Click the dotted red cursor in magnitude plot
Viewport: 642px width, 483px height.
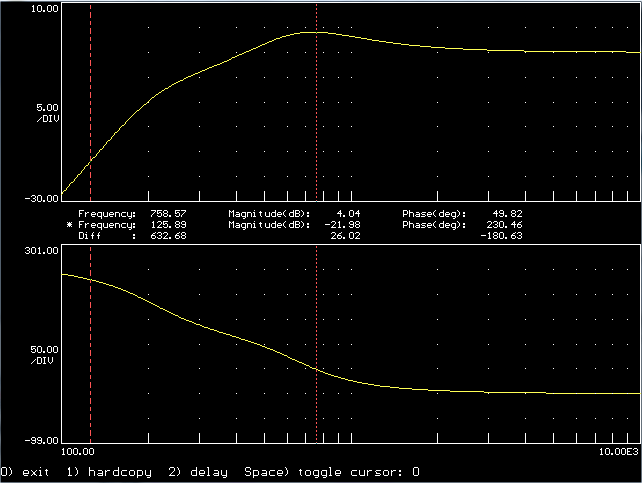pos(316,102)
